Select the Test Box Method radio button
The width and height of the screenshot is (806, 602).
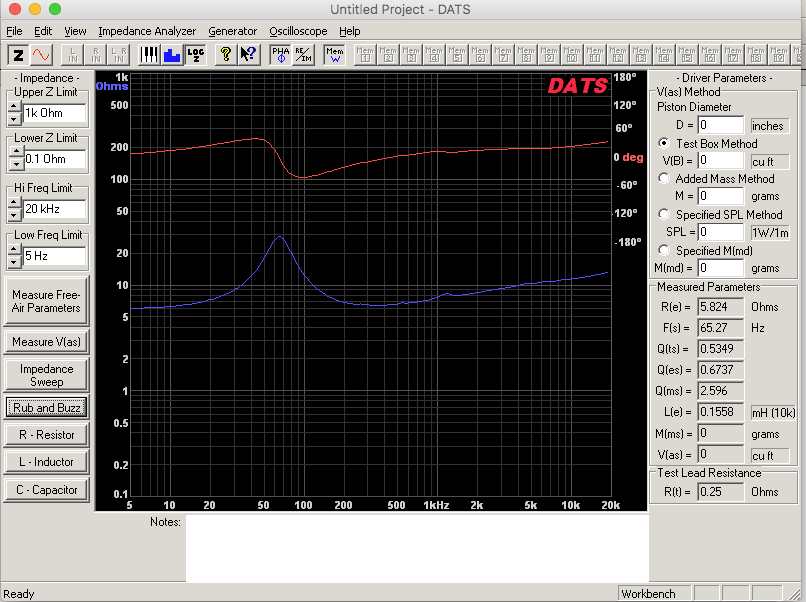pyautogui.click(x=664, y=143)
